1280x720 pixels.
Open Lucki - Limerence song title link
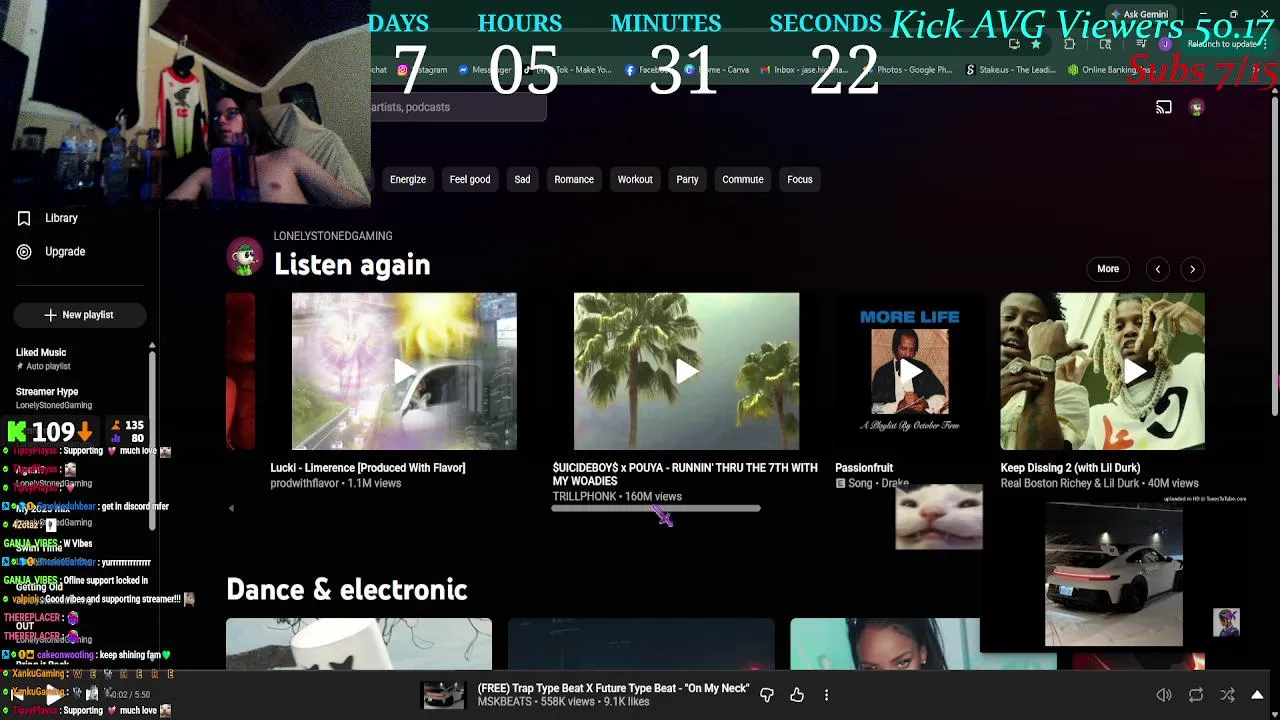point(368,468)
